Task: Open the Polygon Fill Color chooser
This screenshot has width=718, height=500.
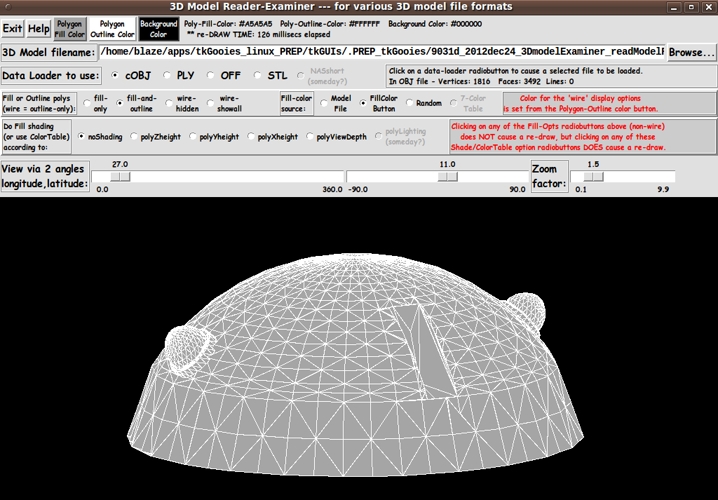Action: 70,29
